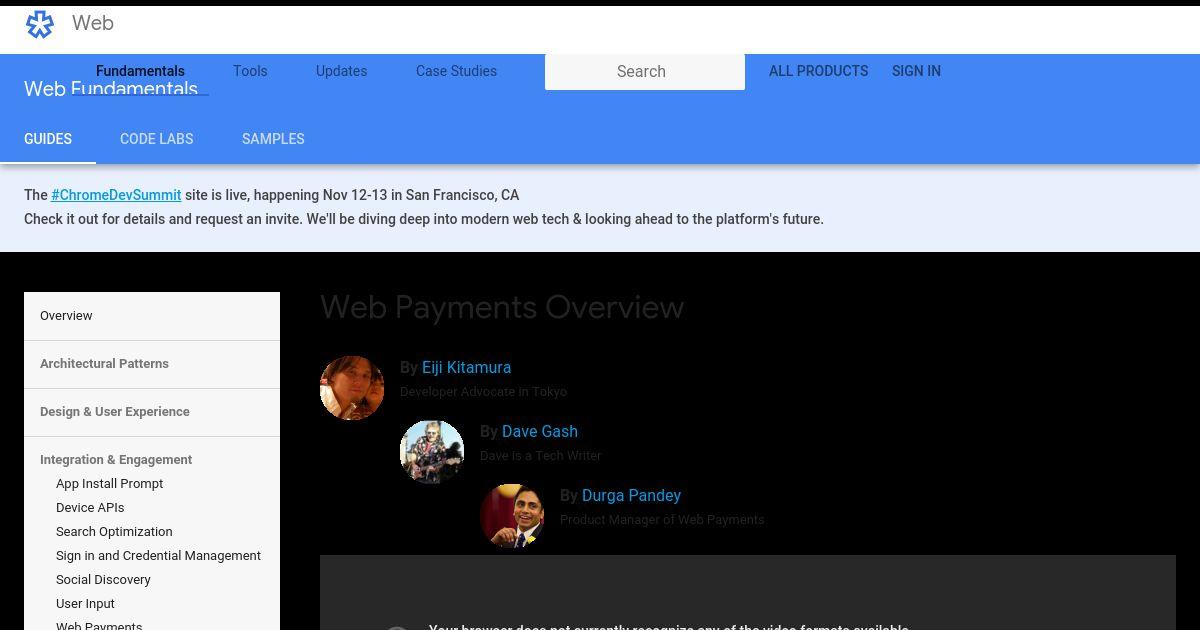Go to the Updates nav tab
Screen dimensions: 1200x630
(x=341, y=71)
